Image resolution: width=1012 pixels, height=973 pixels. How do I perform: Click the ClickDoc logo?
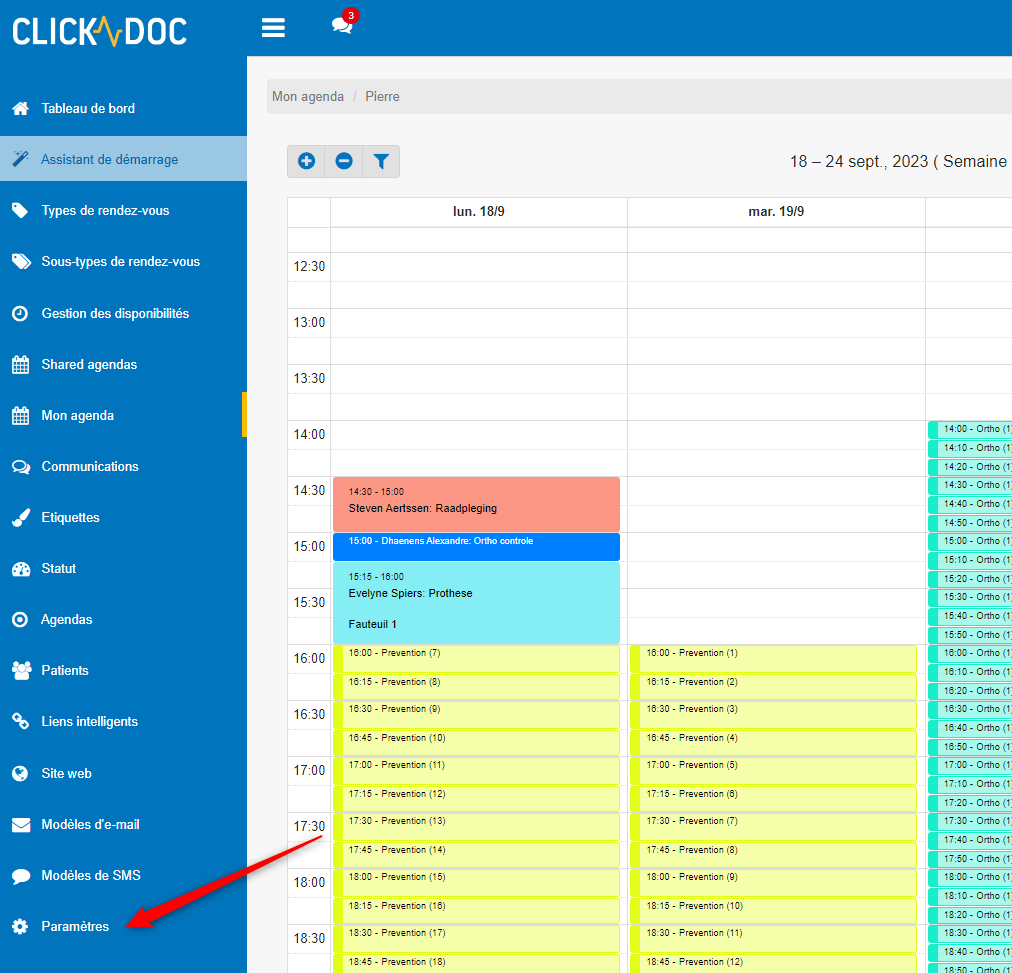[100, 31]
